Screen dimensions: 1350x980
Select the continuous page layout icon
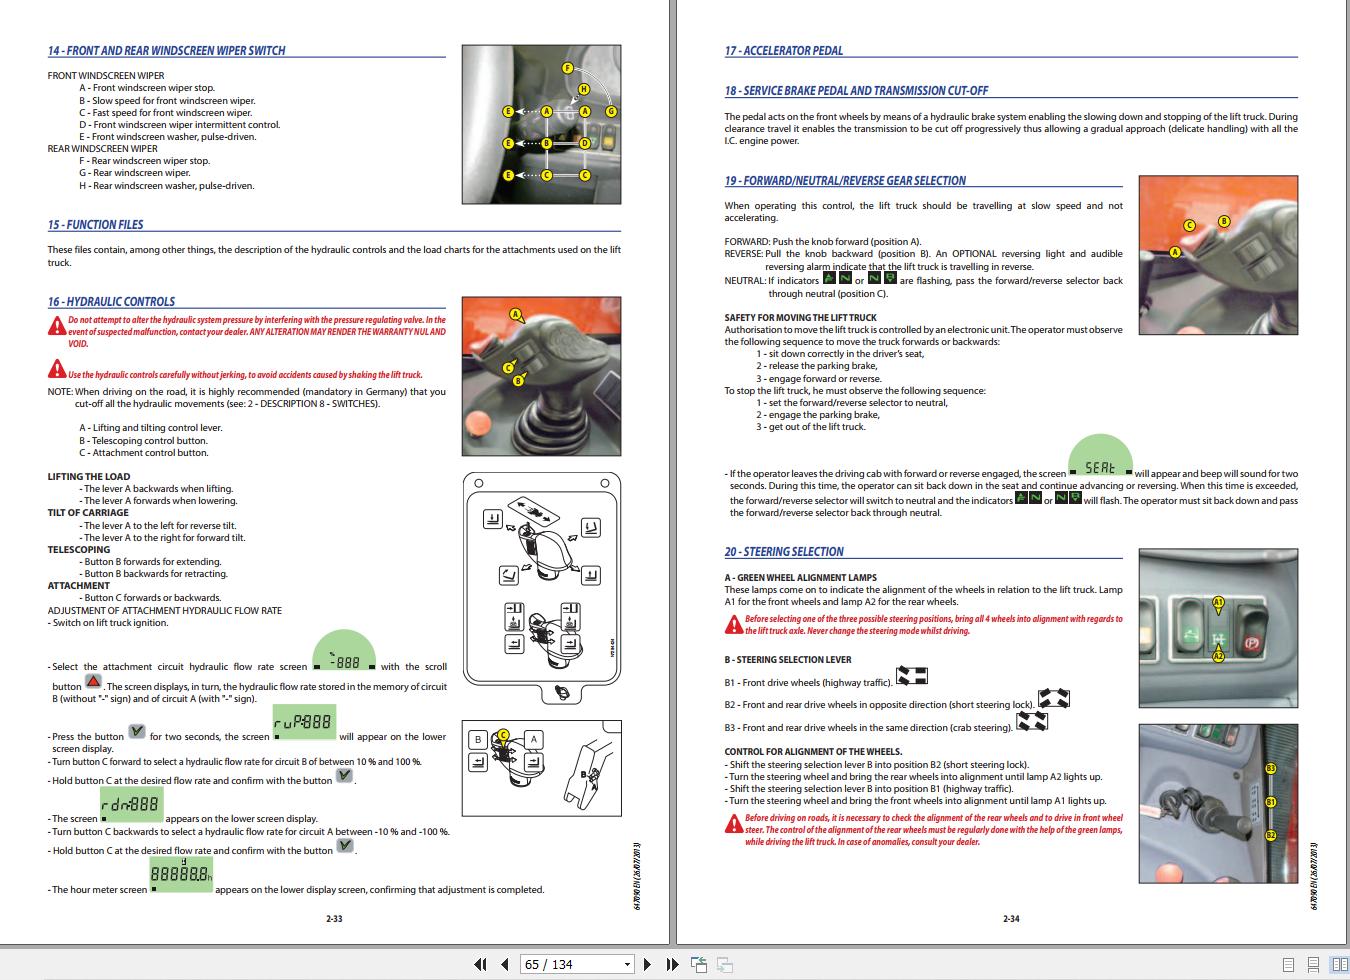click(1312, 964)
